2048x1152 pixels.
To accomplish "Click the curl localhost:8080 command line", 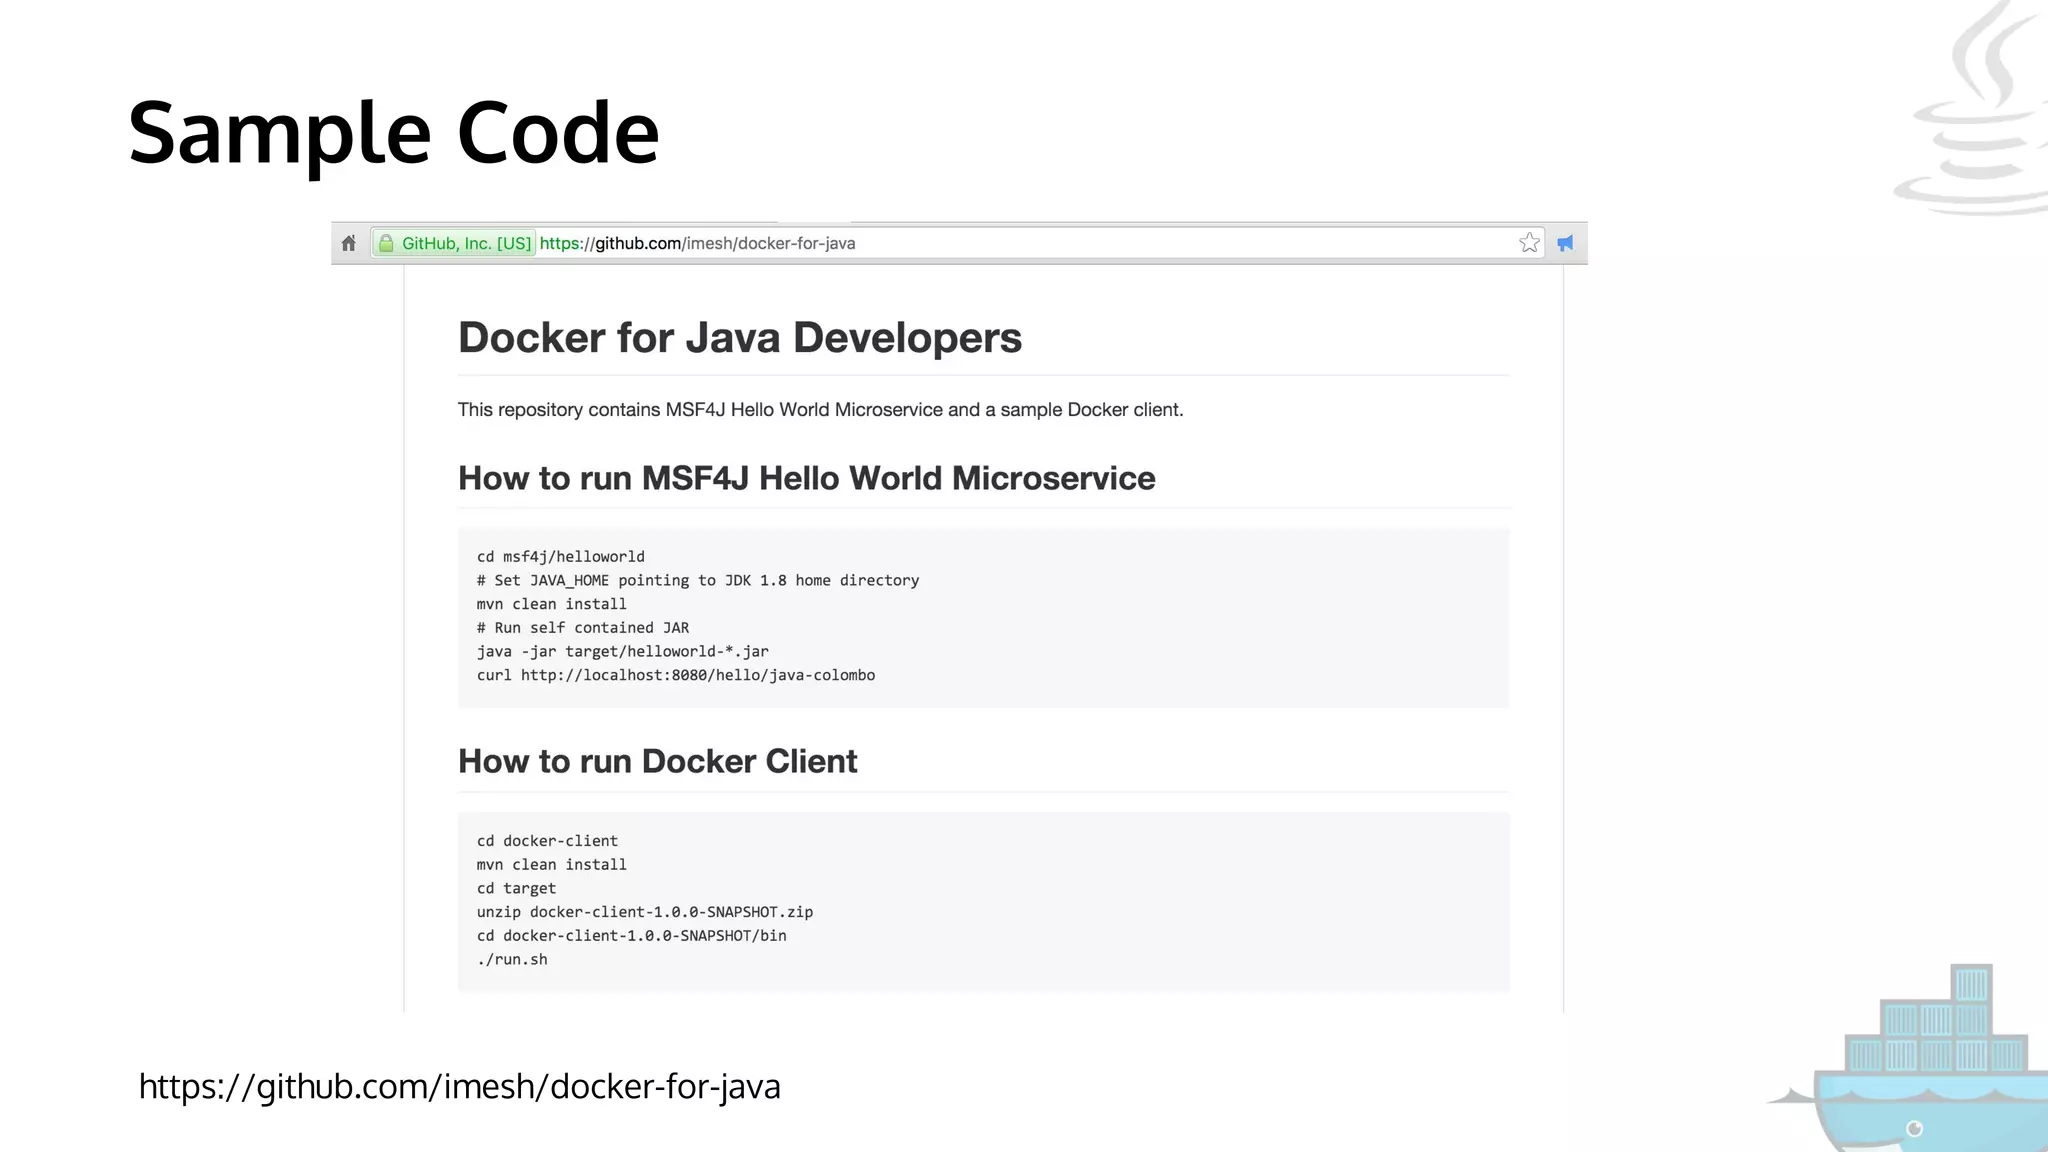I will [675, 675].
